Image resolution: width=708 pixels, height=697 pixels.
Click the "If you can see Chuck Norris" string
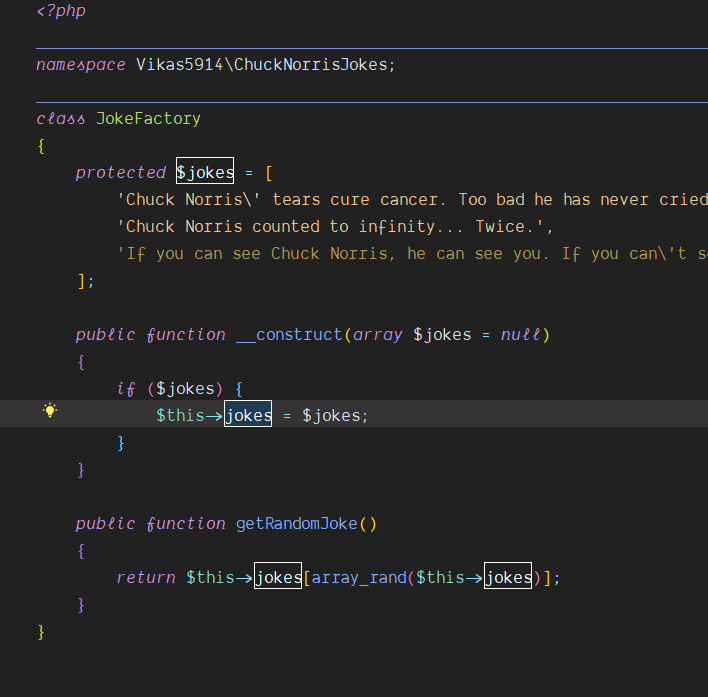click(x=412, y=254)
